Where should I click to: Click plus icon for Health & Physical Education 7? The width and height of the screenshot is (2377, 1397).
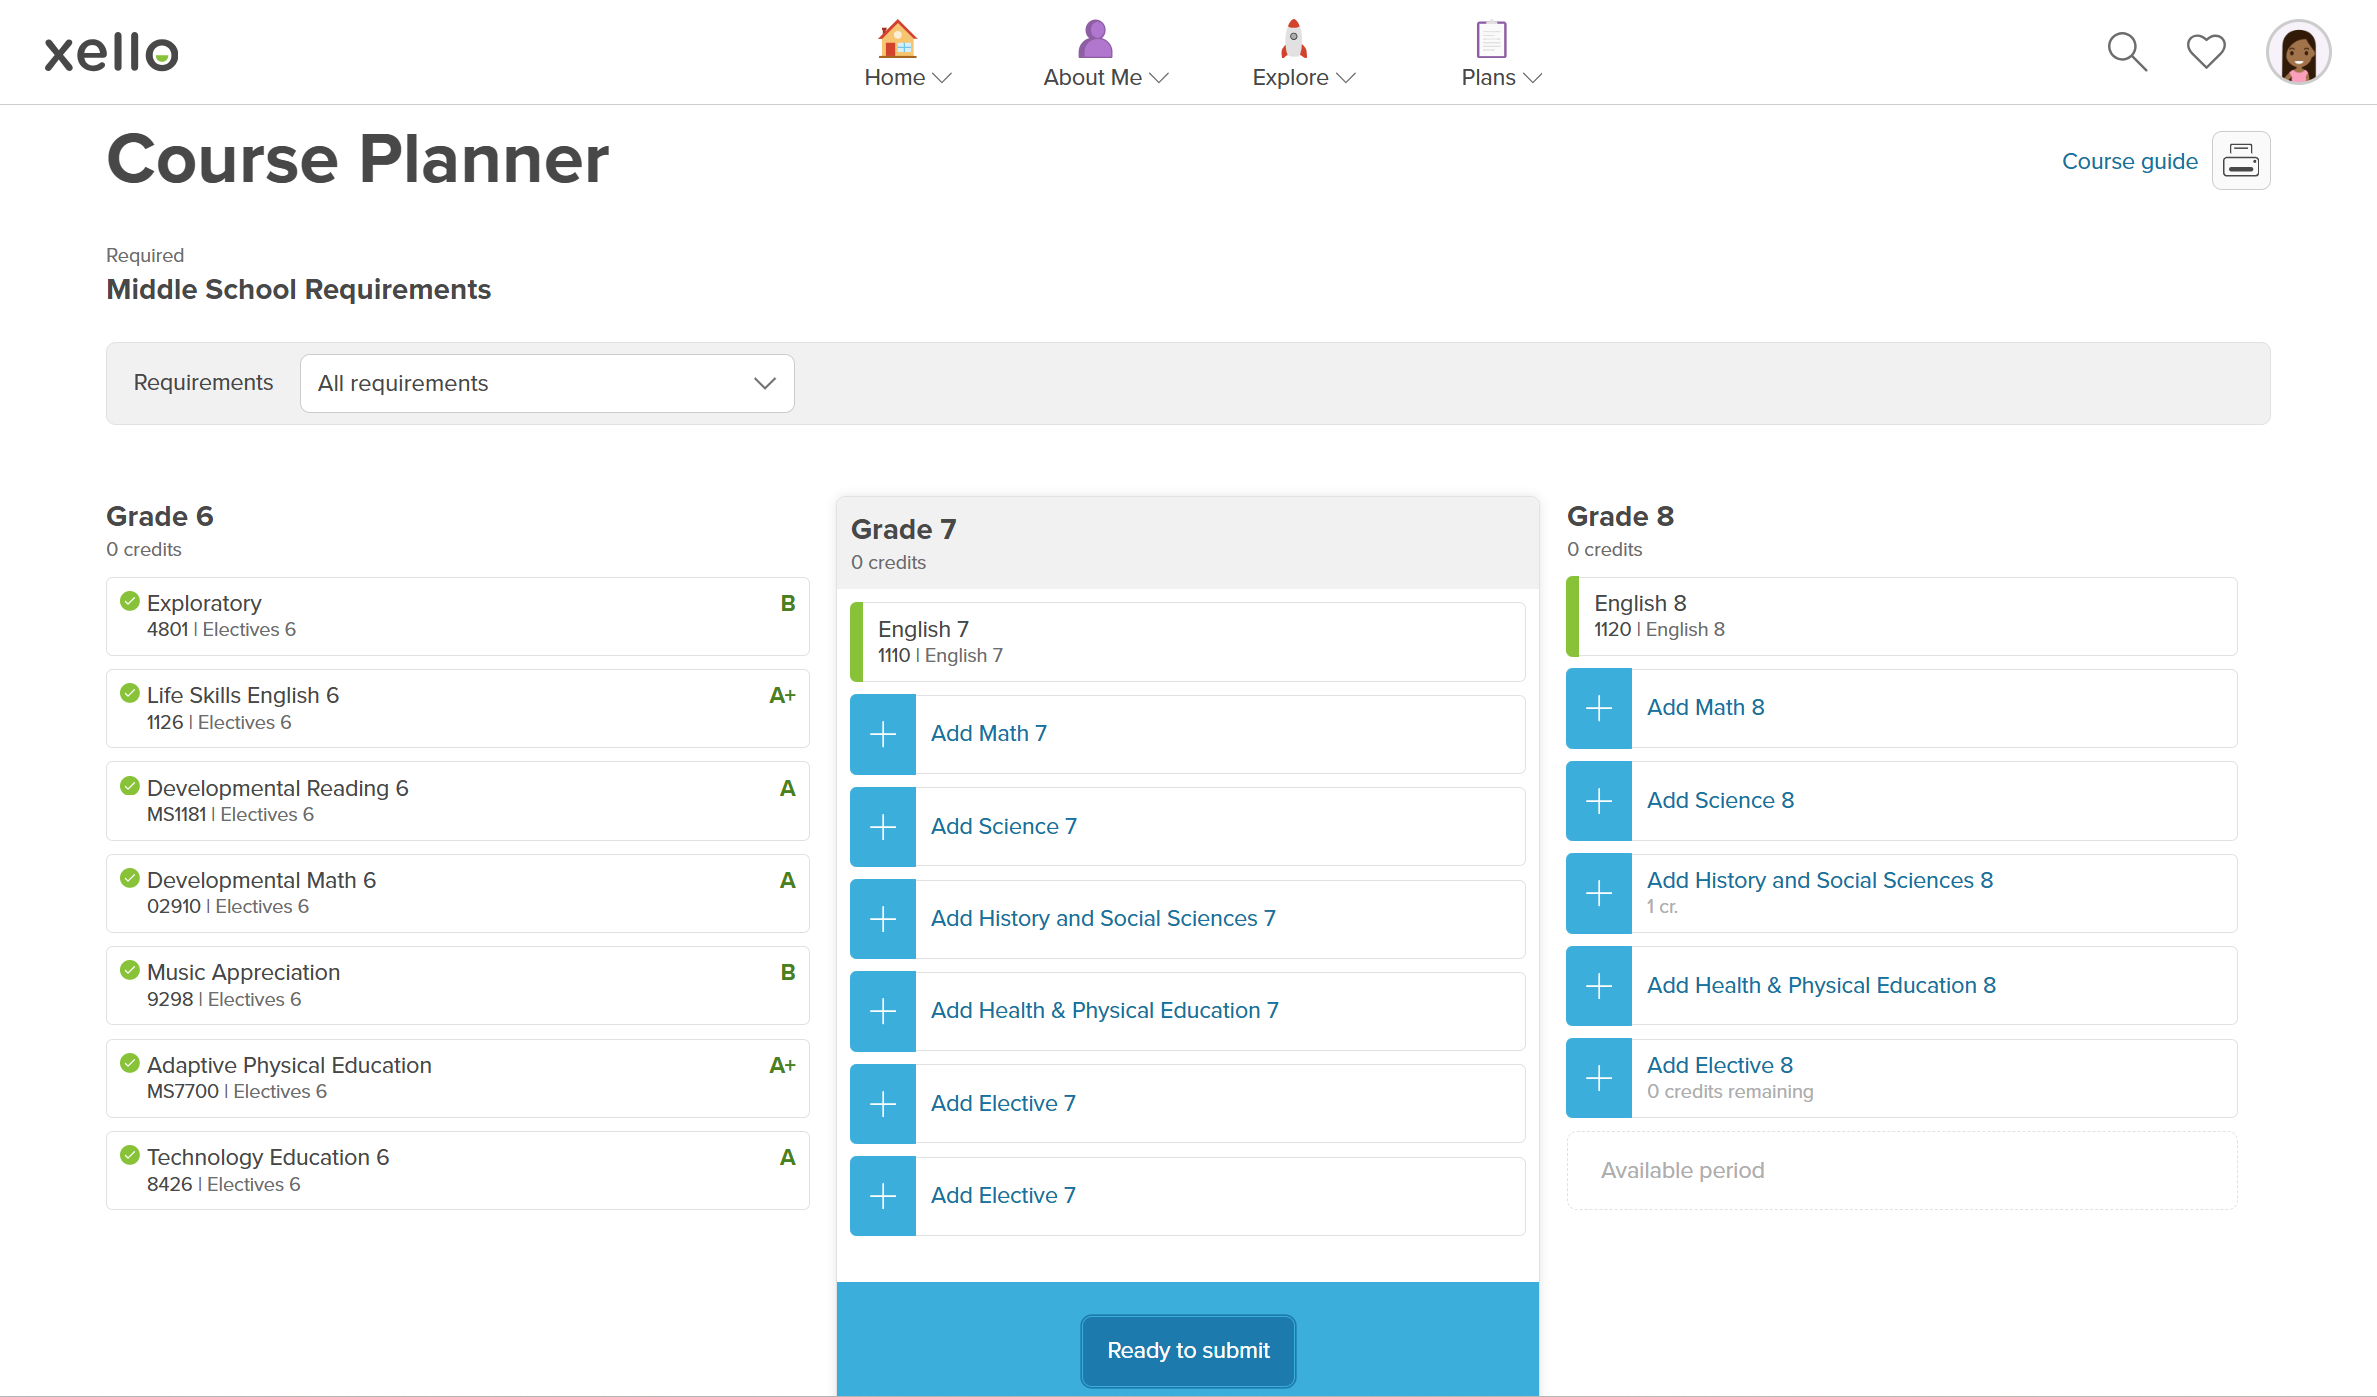coord(883,1011)
